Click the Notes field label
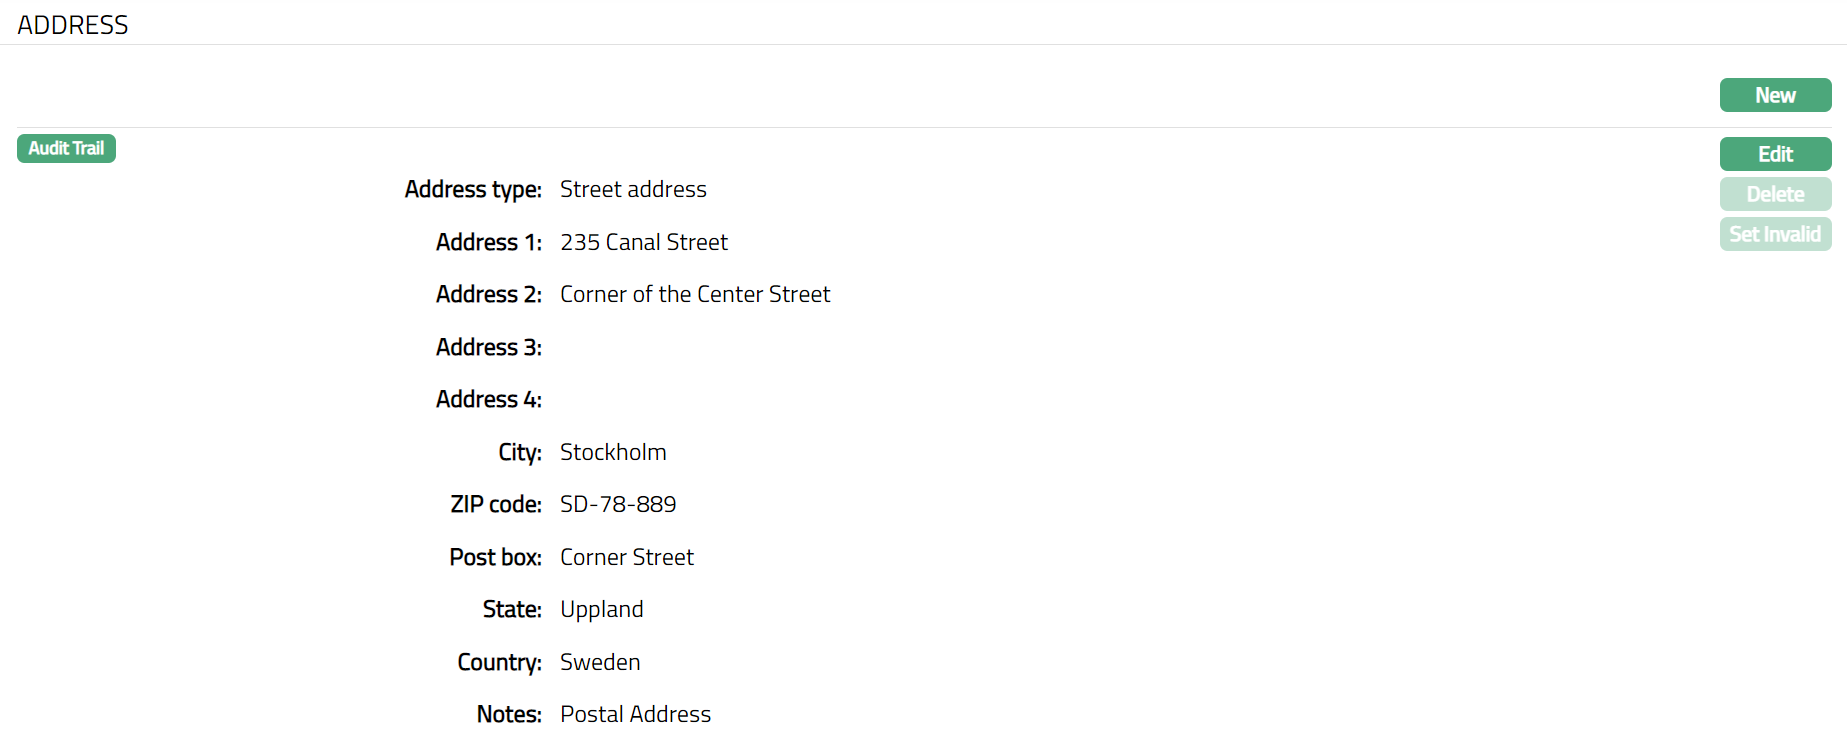 click(x=509, y=714)
